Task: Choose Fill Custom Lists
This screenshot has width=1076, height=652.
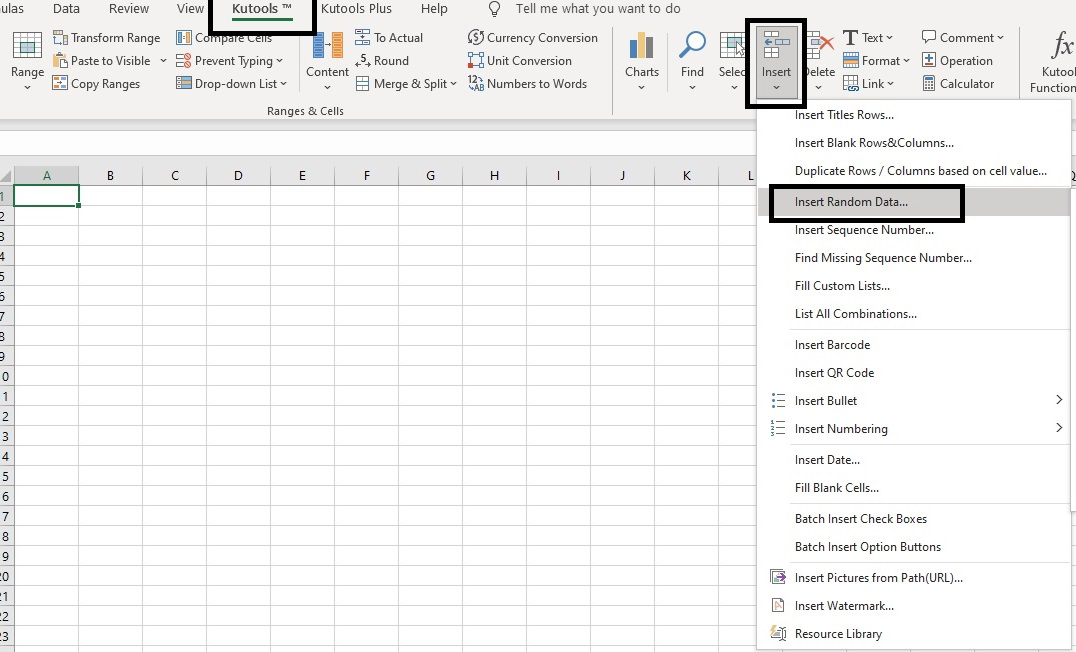Action: [x=914, y=286]
